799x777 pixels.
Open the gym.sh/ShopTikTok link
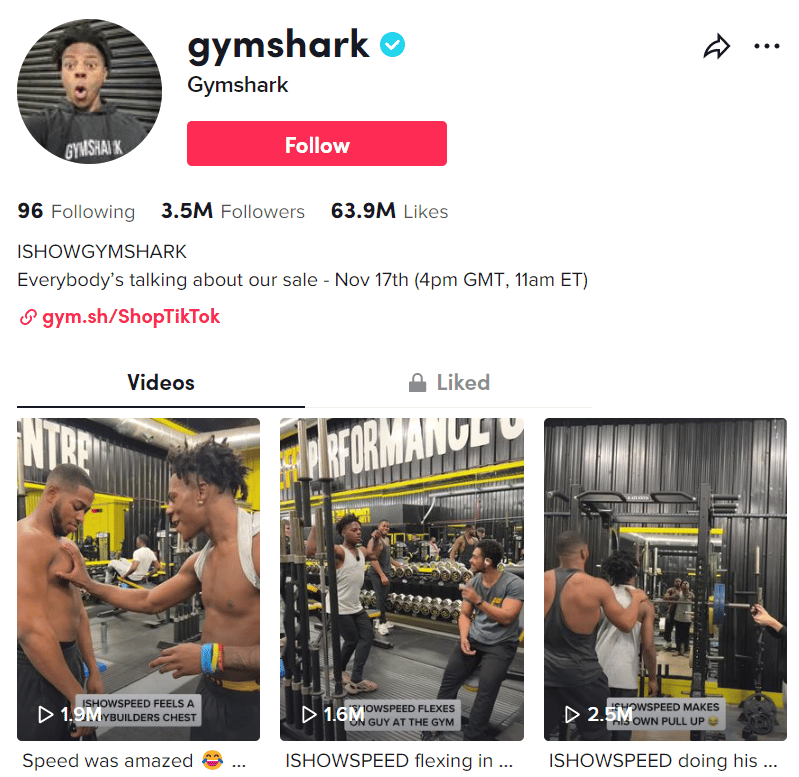click(131, 317)
